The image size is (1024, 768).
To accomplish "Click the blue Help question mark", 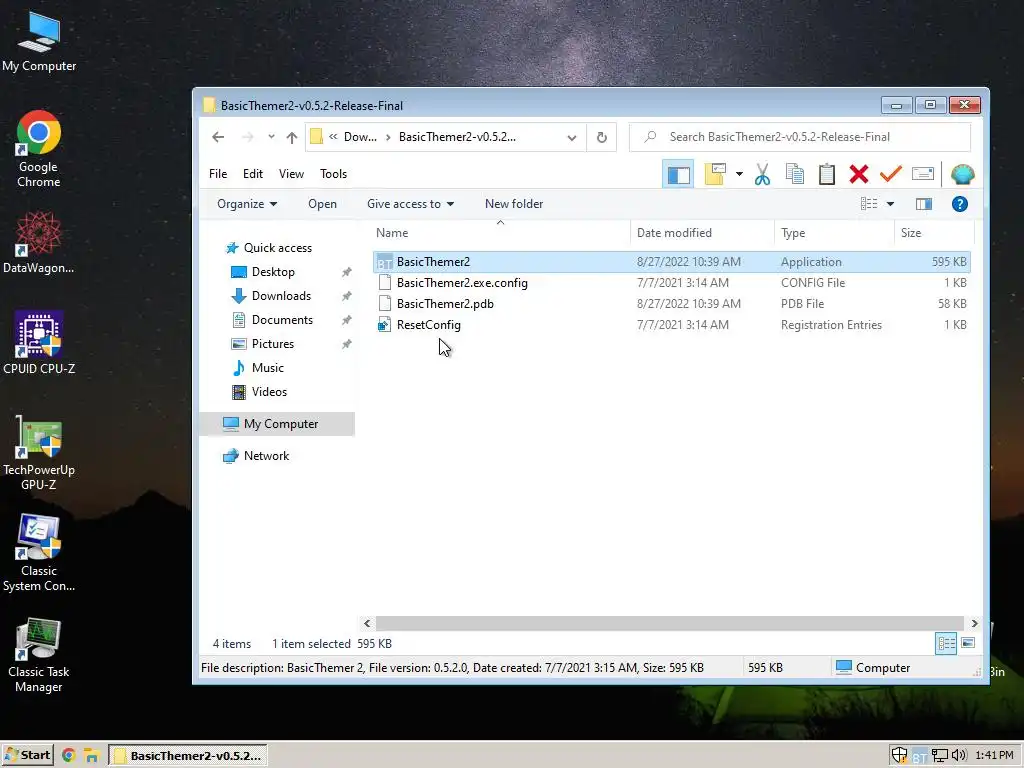I will [959, 204].
